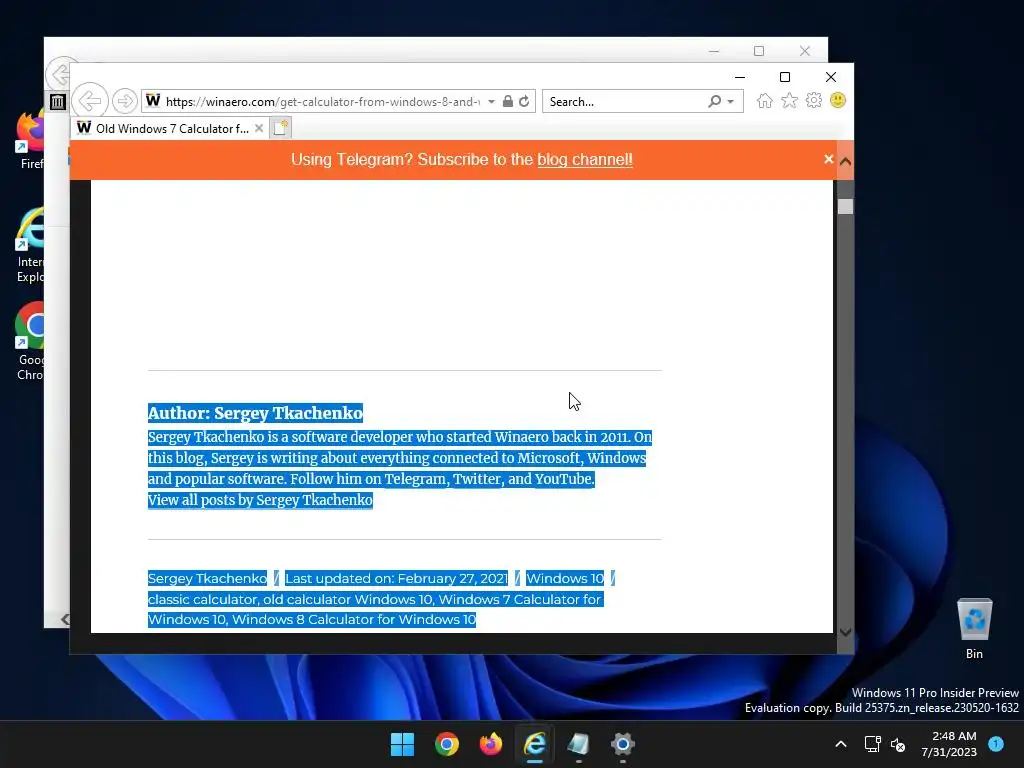The image size is (1024, 768).
Task: Show the security lock report icon
Action: pyautogui.click(x=507, y=101)
